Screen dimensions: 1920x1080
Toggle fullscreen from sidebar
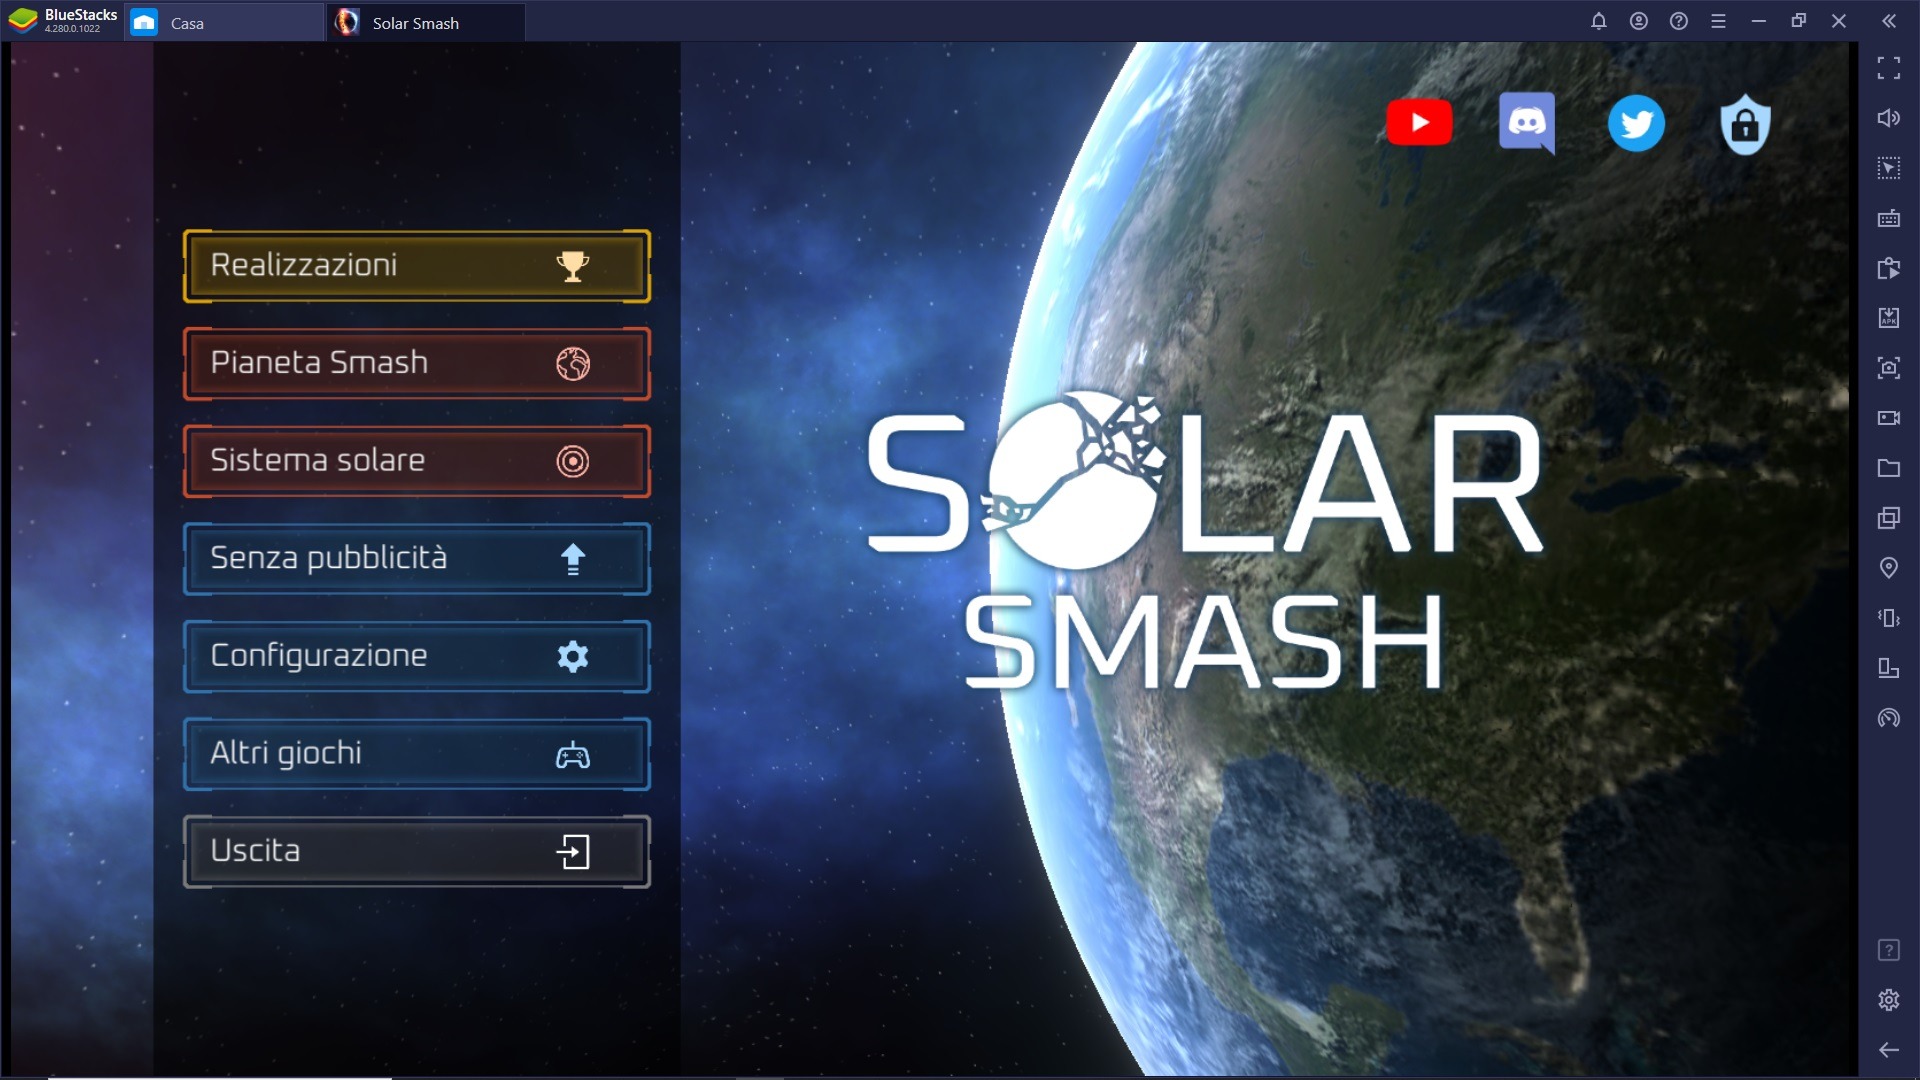point(1889,68)
